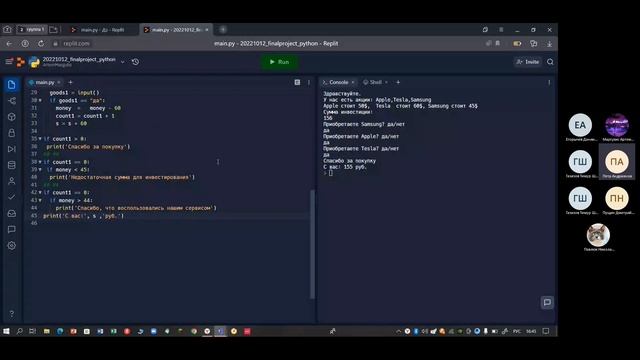Expand the 20221012_finalproject_python name dropdown
Image resolution: width=640 pixels, height=360 pixels.
click(122, 62)
